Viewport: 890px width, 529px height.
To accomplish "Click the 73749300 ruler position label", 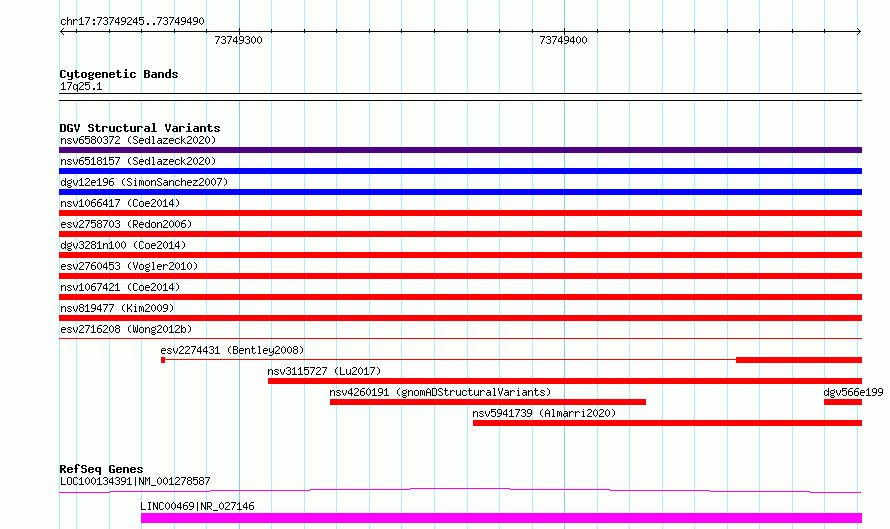I will (x=238, y=40).
